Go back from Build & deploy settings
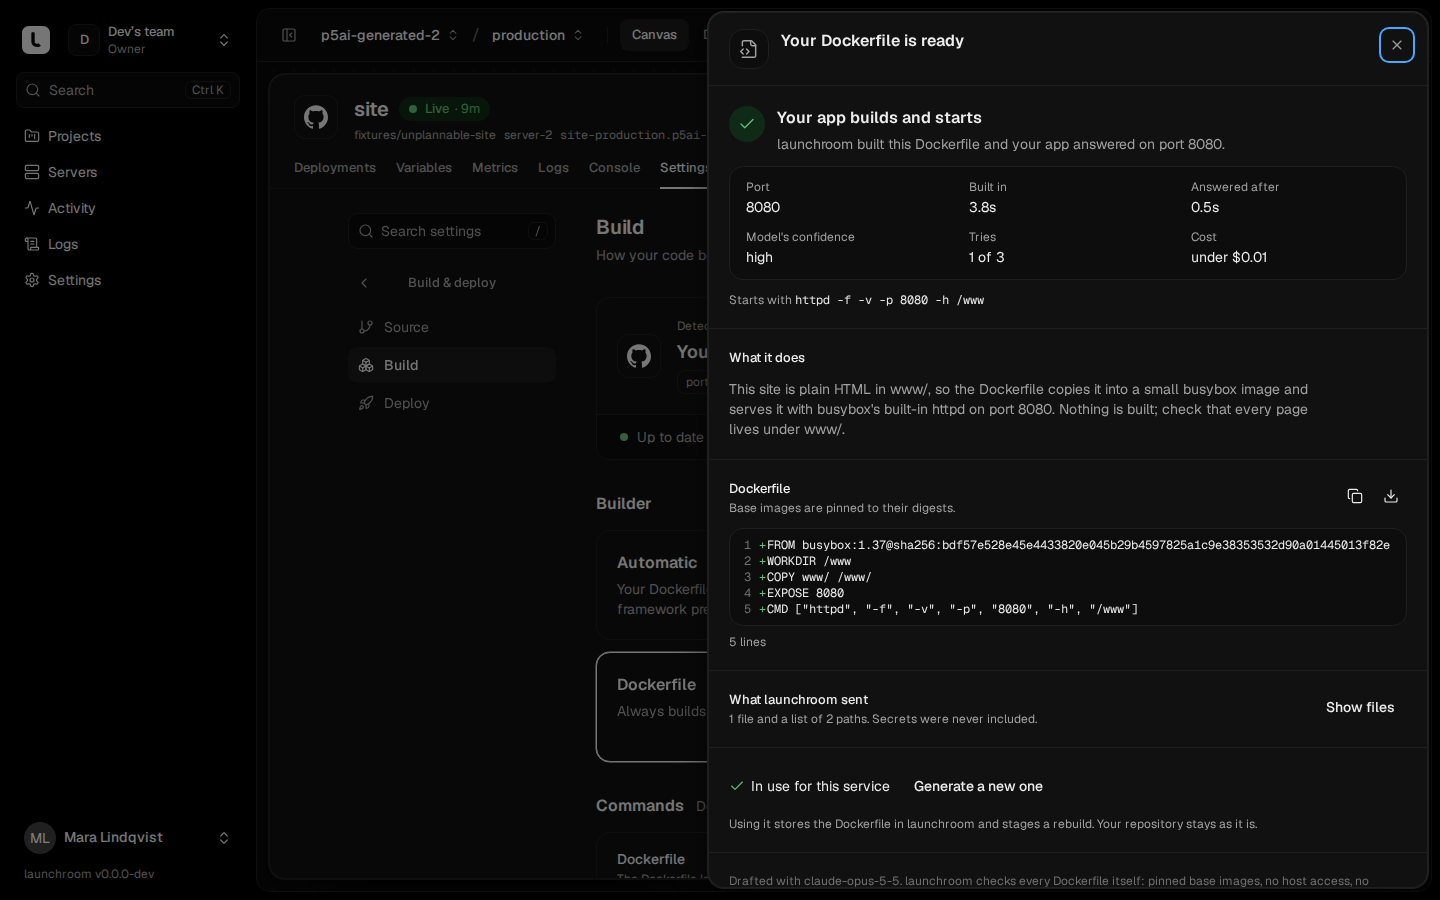1440x900 pixels. [364, 283]
